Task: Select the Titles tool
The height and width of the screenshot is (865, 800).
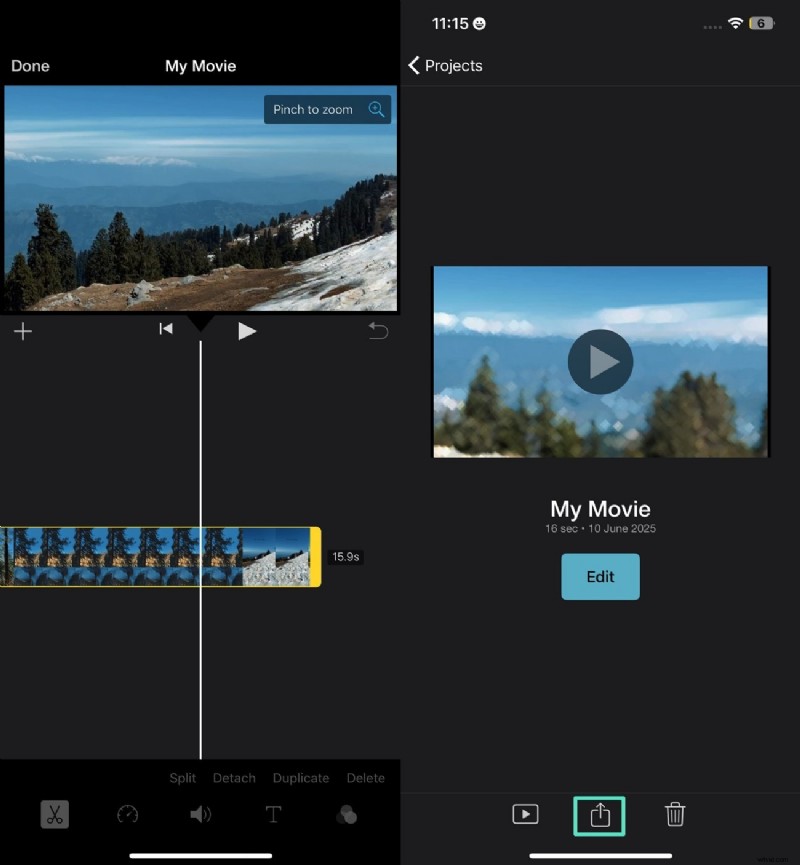Action: coord(273,815)
